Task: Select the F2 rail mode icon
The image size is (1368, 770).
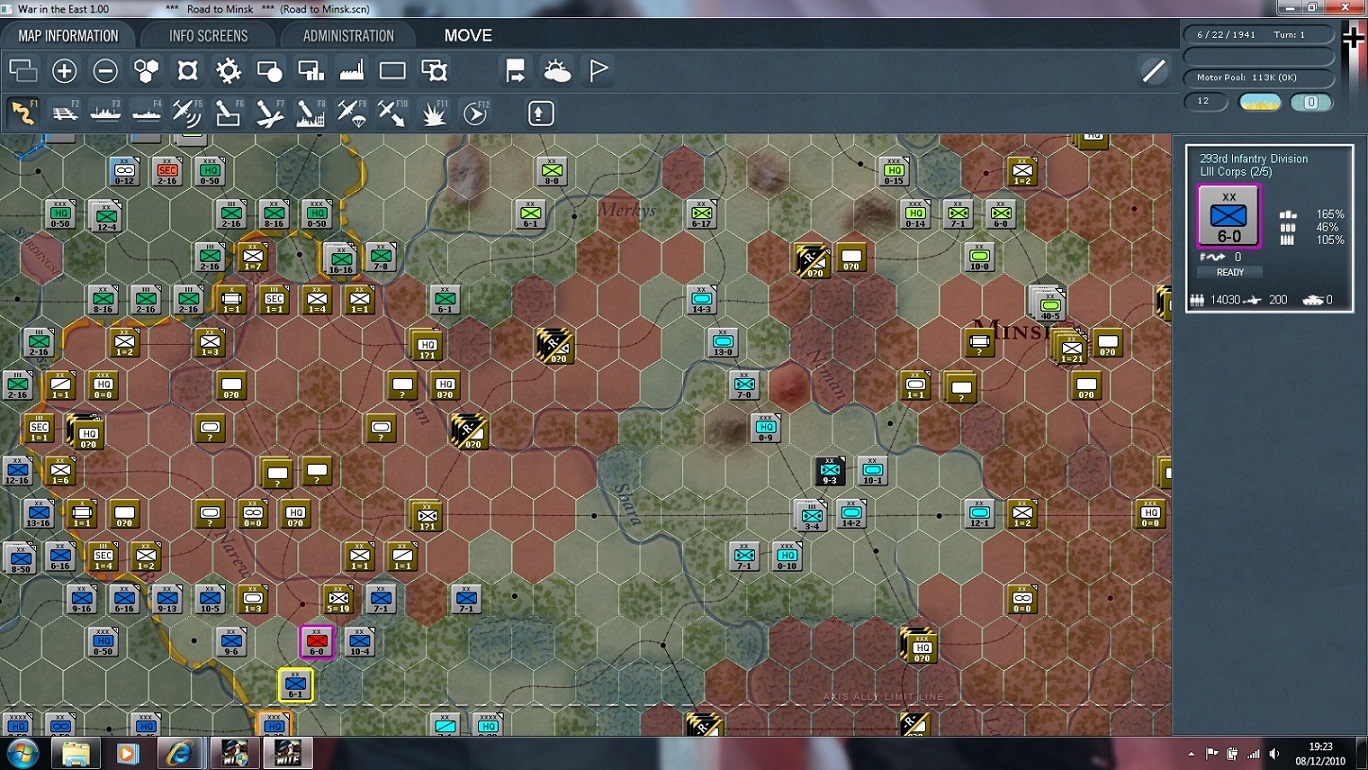Action: tap(64, 113)
